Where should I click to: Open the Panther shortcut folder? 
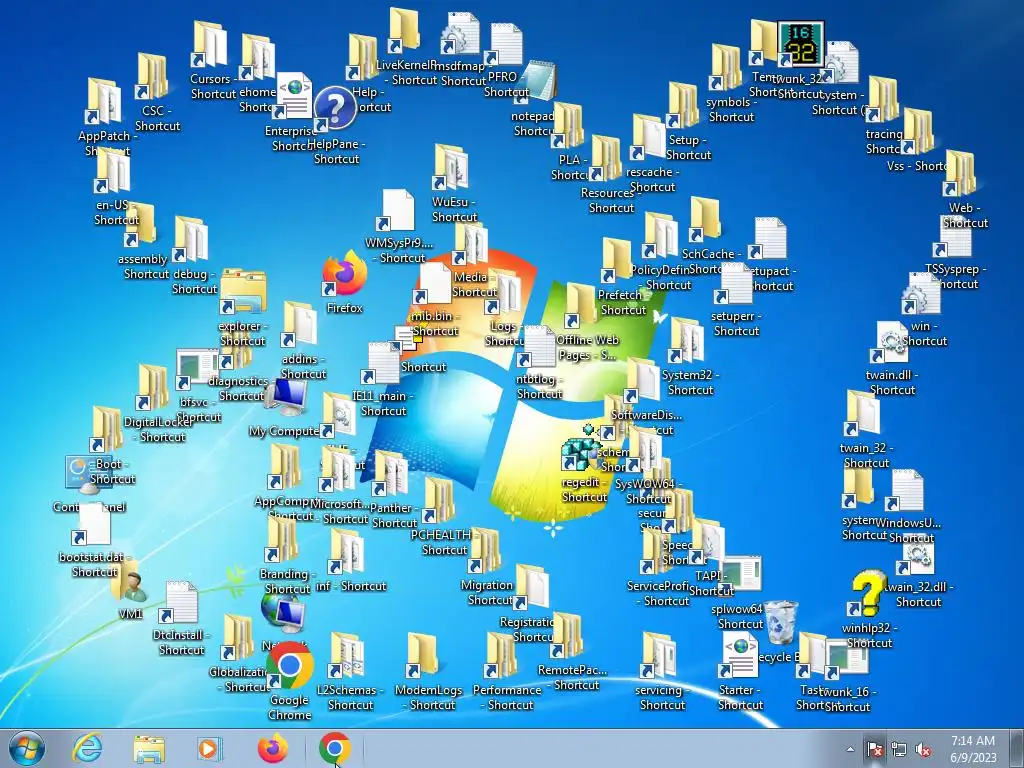(x=390, y=474)
